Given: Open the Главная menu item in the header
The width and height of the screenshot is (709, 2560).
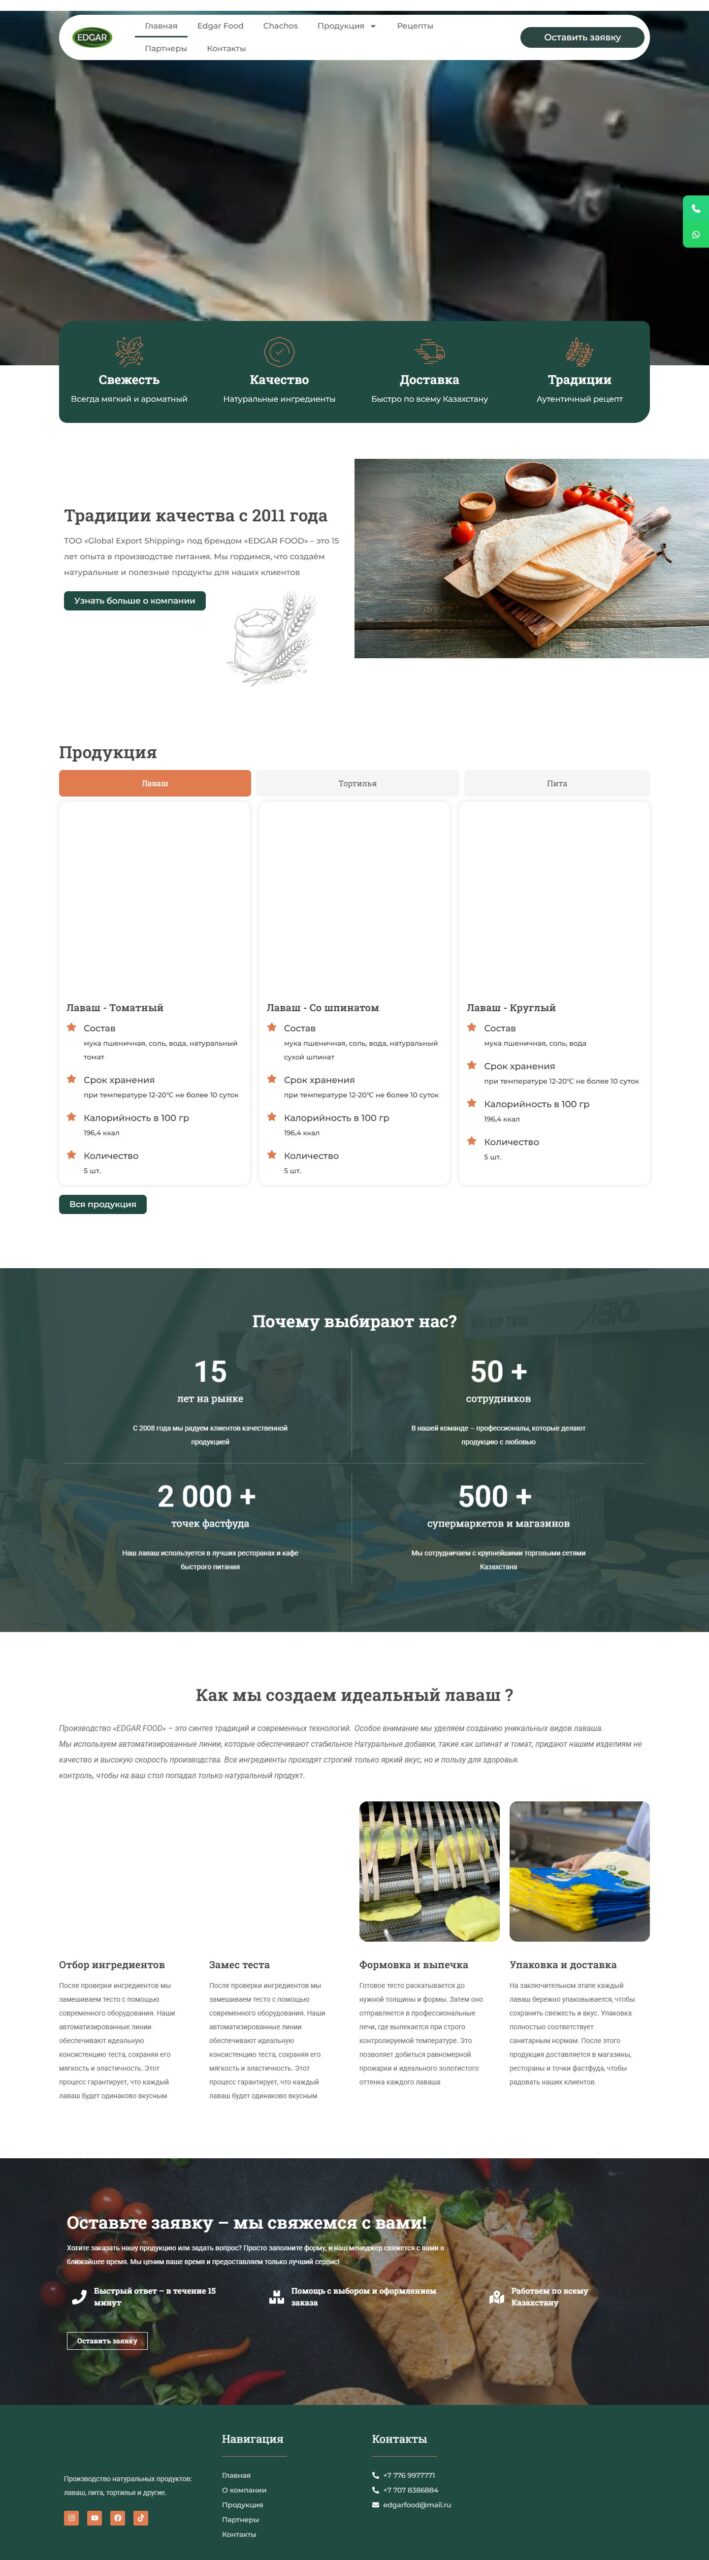Looking at the screenshot, I should pyautogui.click(x=161, y=26).
